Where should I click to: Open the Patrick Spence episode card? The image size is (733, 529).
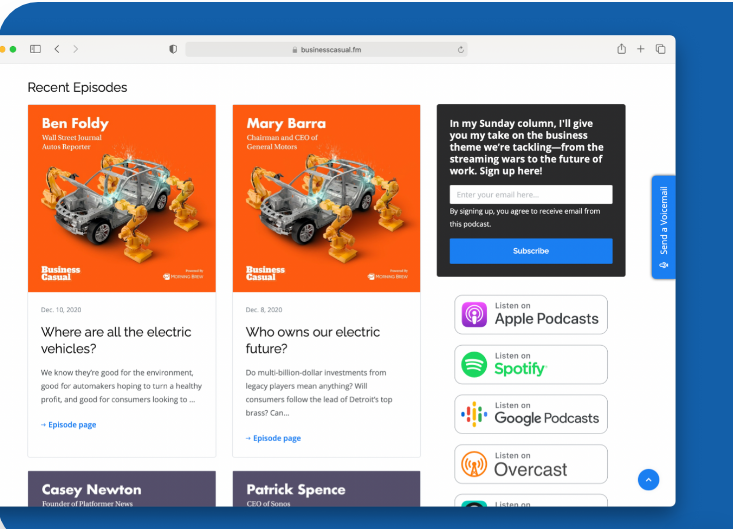coord(326,489)
